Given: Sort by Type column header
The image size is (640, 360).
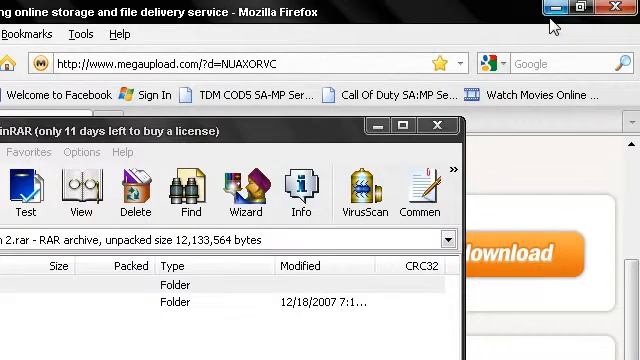Looking at the screenshot, I should [x=216, y=266].
